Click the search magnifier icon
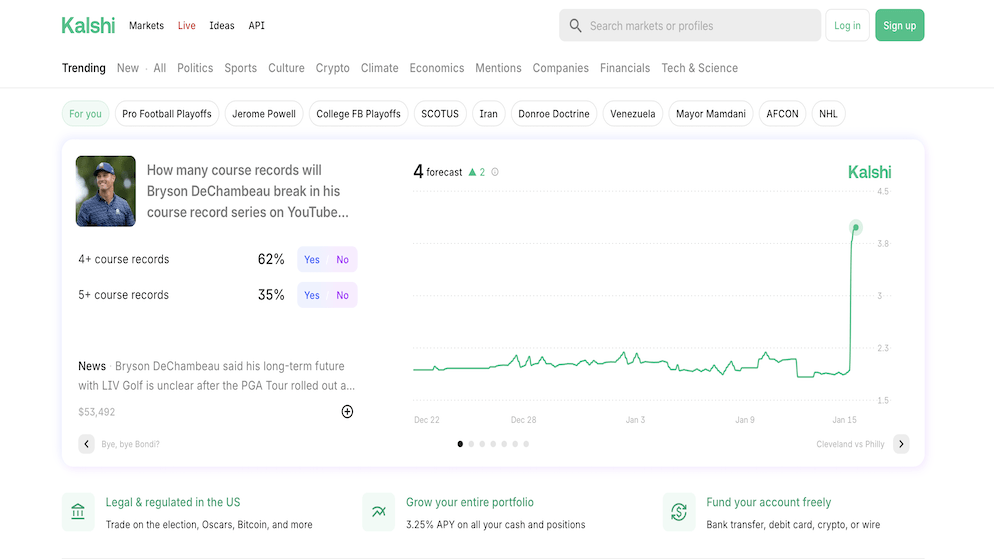This screenshot has height=559, width=994. pyautogui.click(x=575, y=25)
